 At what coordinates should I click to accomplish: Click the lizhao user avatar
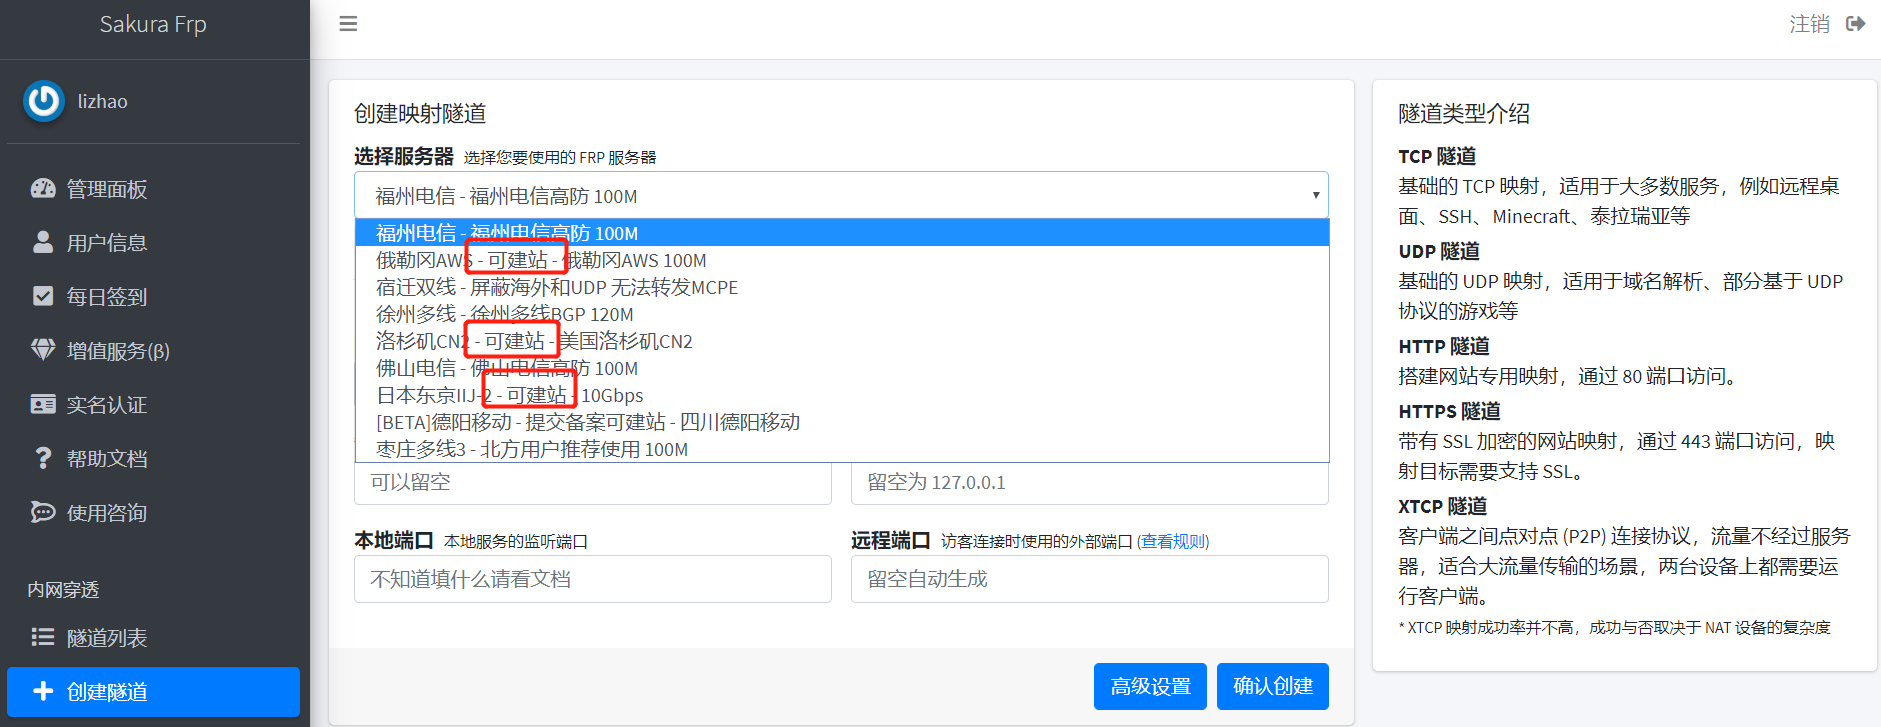pos(44,101)
